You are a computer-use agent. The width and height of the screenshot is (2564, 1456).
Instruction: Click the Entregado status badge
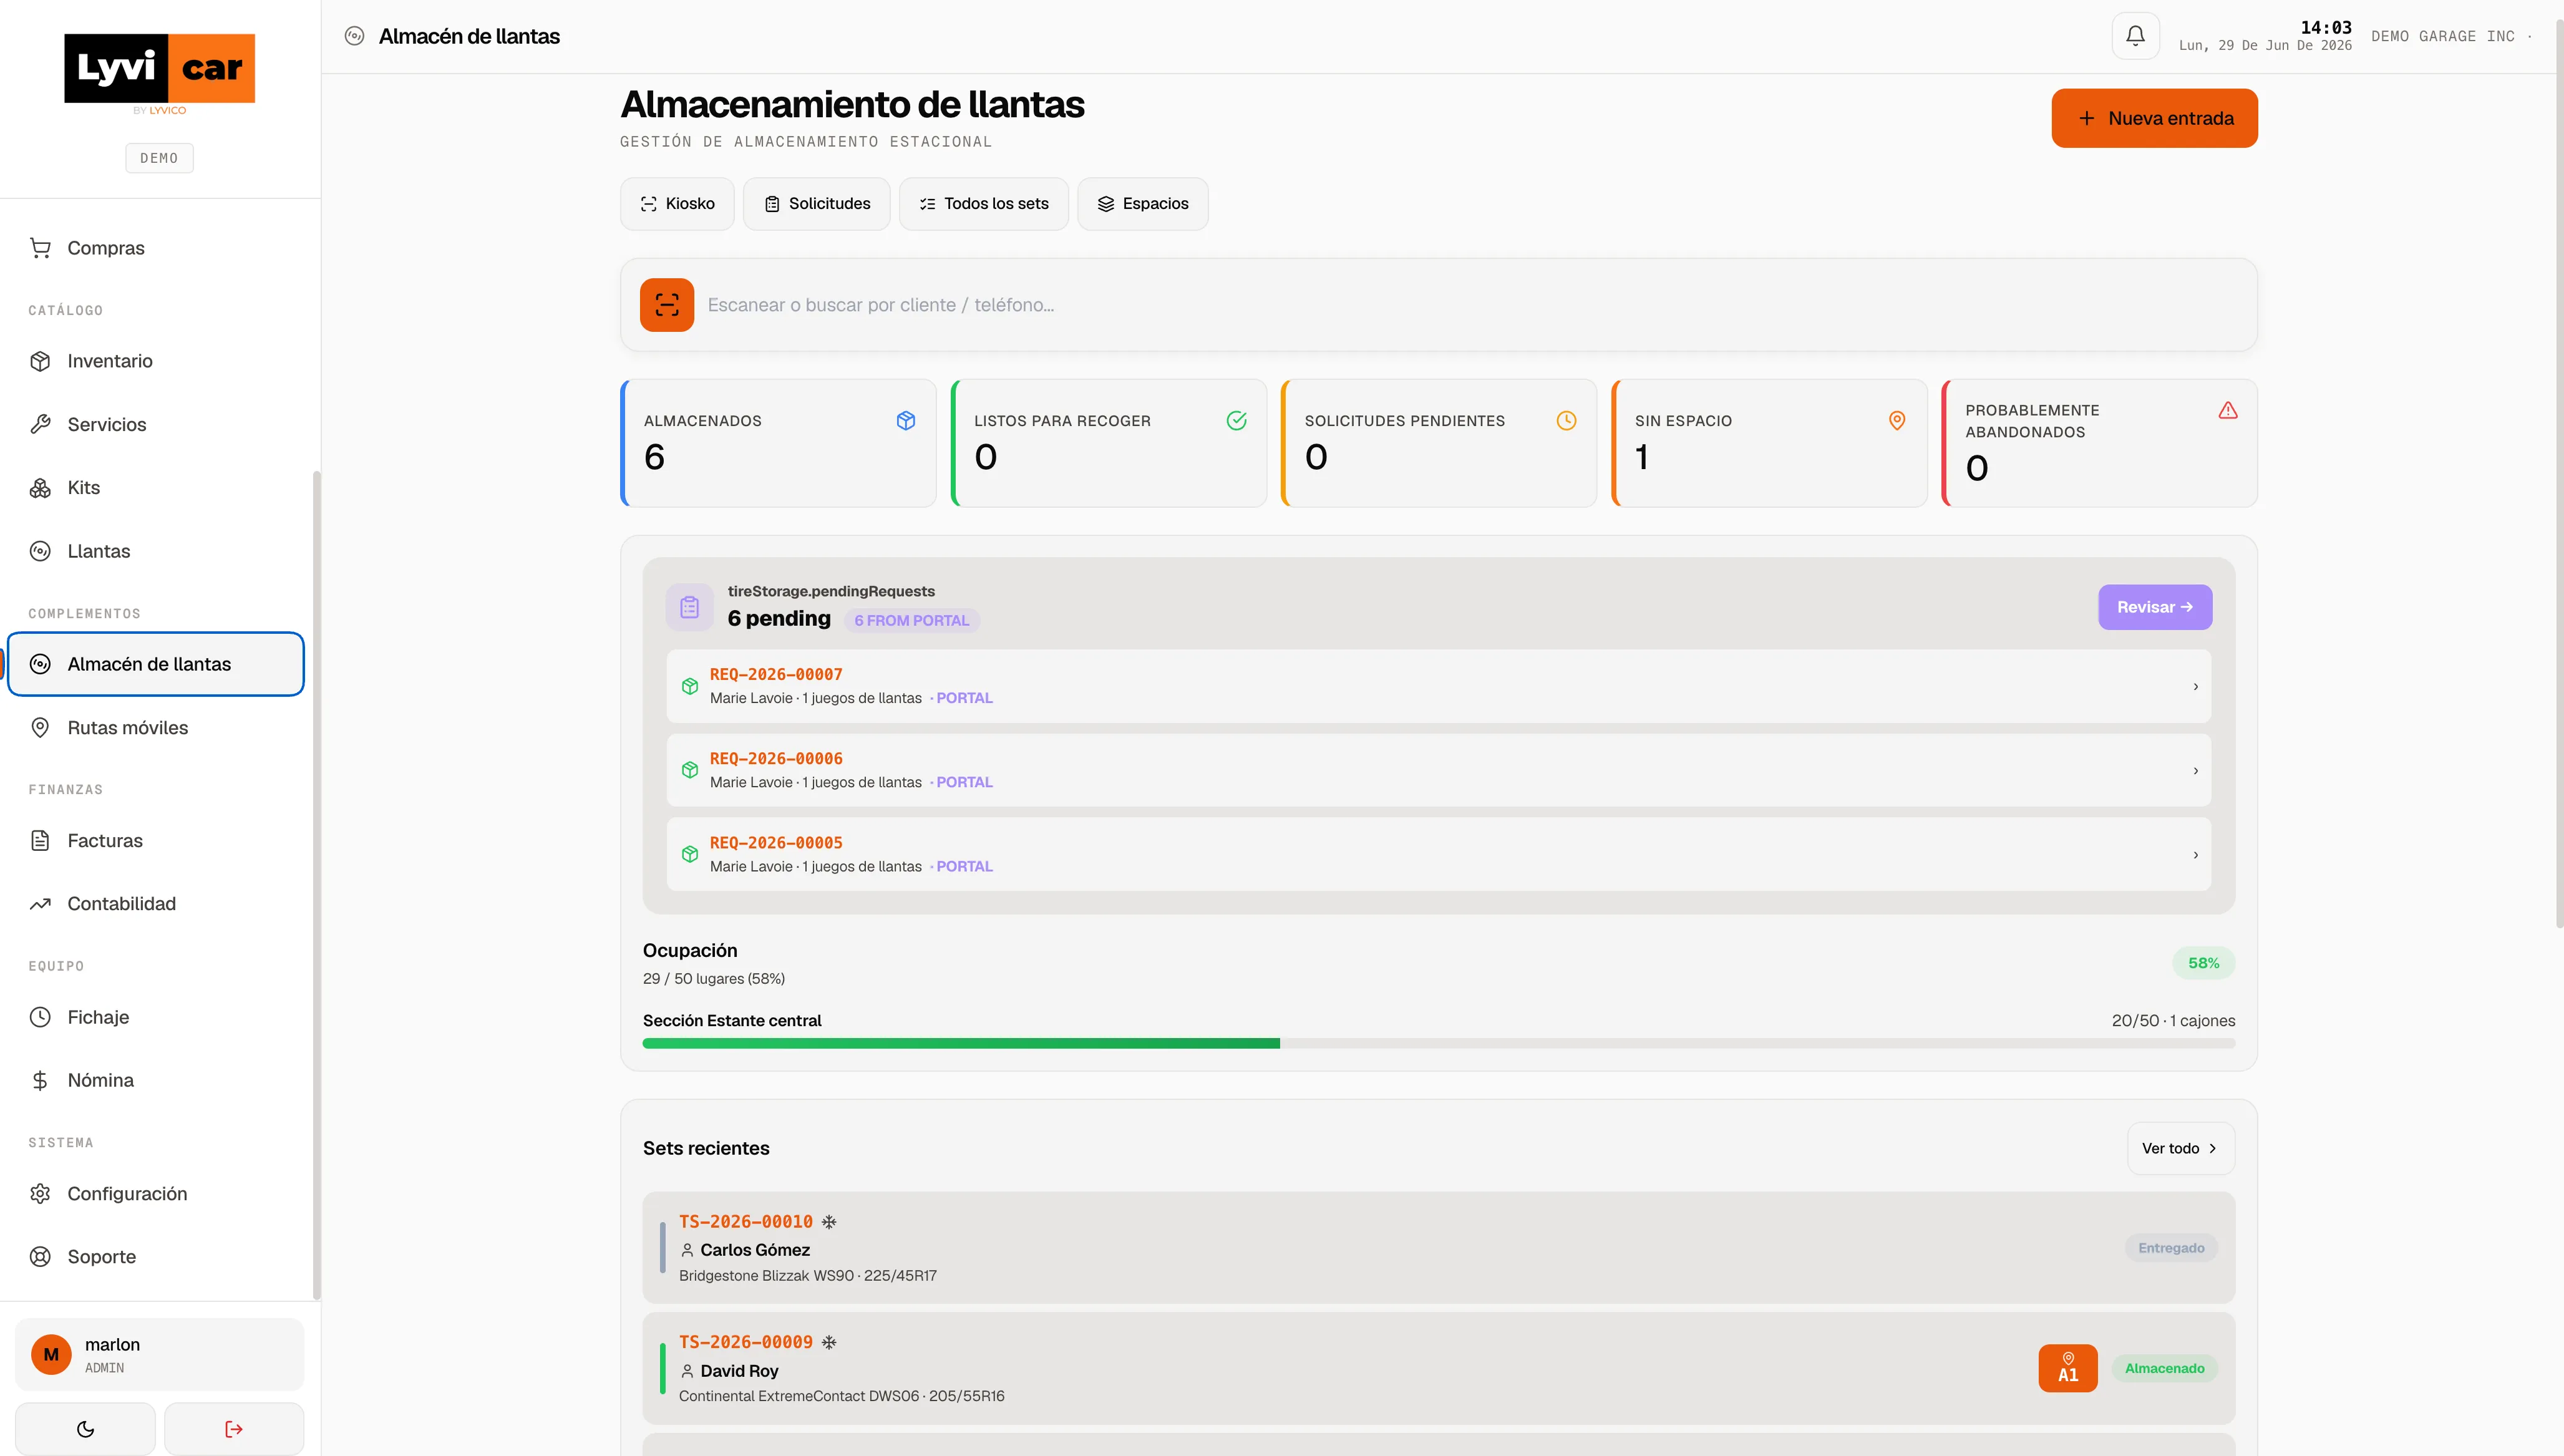[x=2171, y=1247]
